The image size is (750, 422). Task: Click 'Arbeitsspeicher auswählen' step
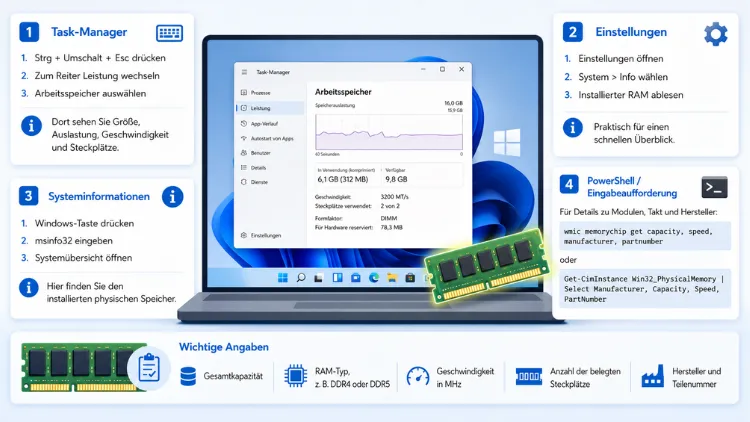click(90, 94)
